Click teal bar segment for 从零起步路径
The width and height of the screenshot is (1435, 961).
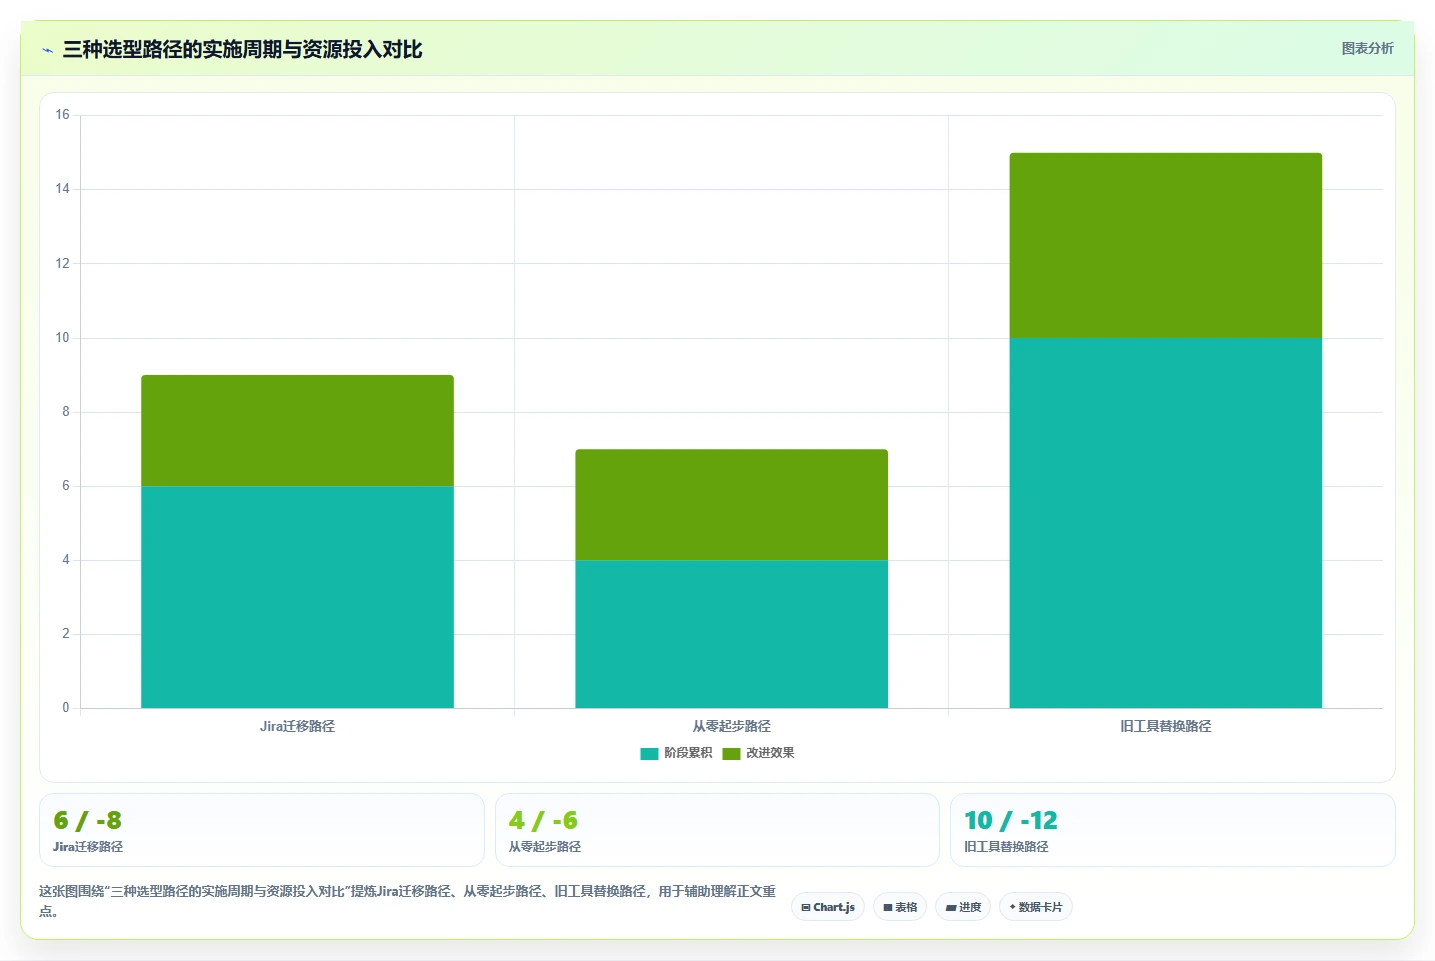[731, 634]
